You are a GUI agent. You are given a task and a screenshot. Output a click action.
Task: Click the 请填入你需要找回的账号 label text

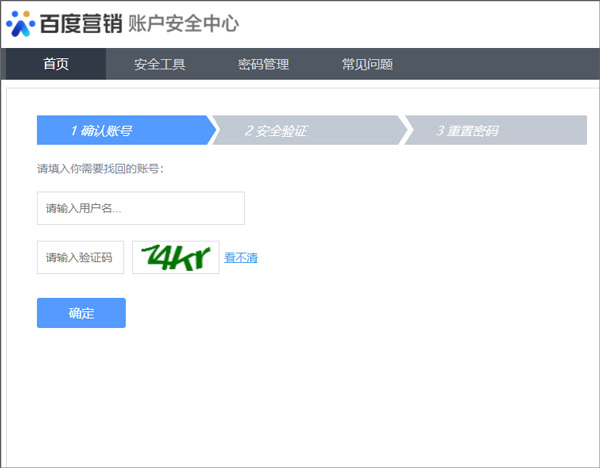pyautogui.click(x=100, y=168)
